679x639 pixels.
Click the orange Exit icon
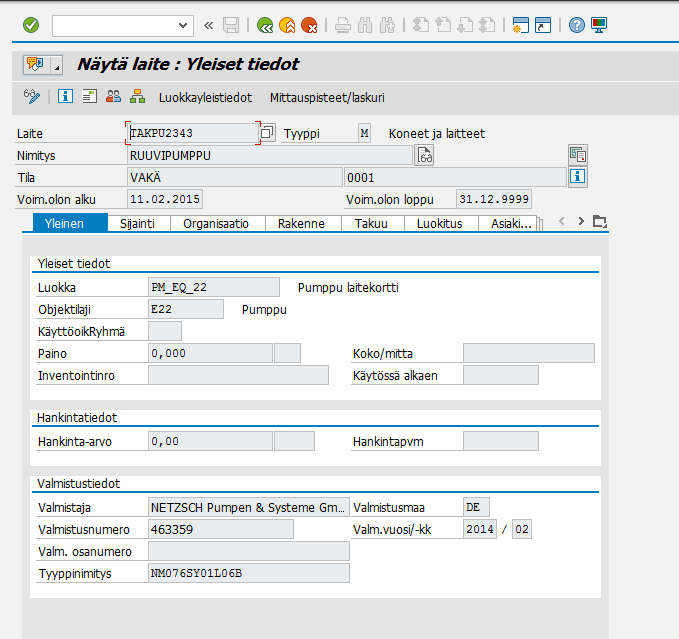tap(287, 26)
